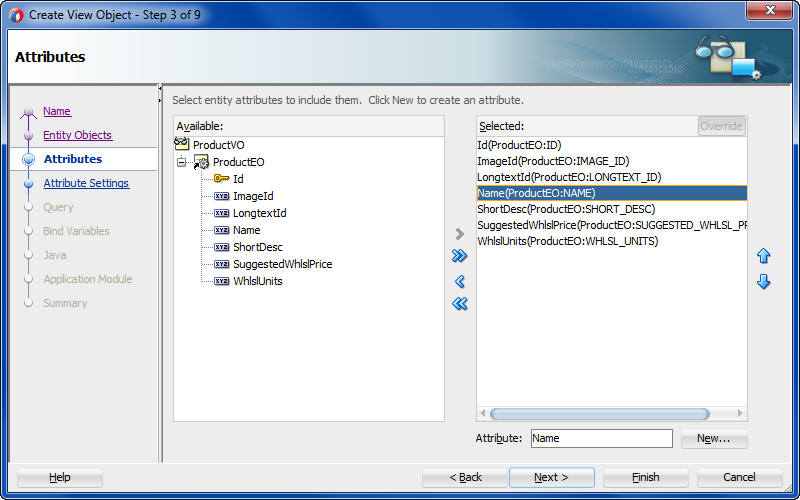Click the Cancel button

click(739, 478)
